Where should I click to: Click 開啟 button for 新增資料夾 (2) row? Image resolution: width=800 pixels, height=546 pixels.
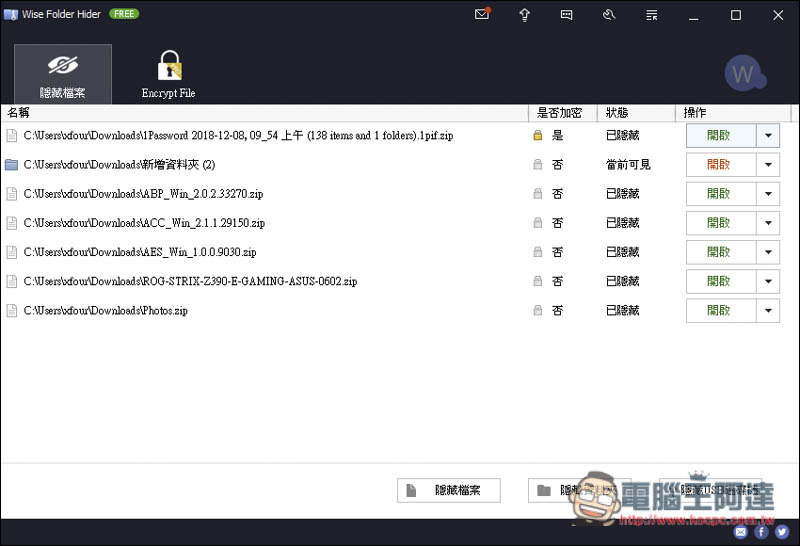pyautogui.click(x=720, y=165)
